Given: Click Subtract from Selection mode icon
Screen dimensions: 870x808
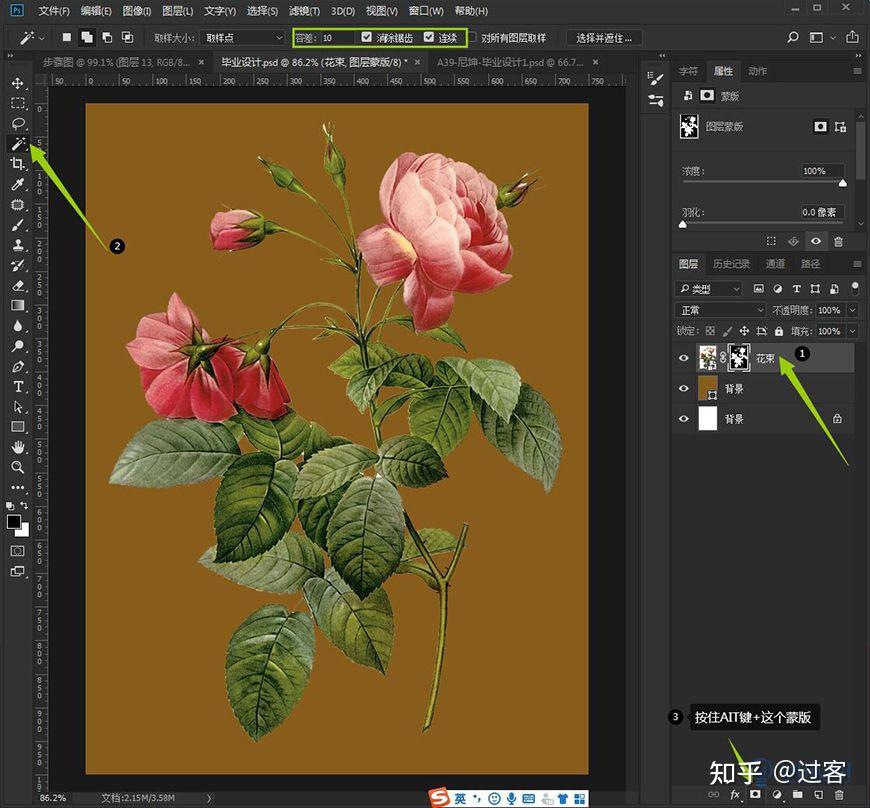Looking at the screenshot, I should (x=107, y=37).
